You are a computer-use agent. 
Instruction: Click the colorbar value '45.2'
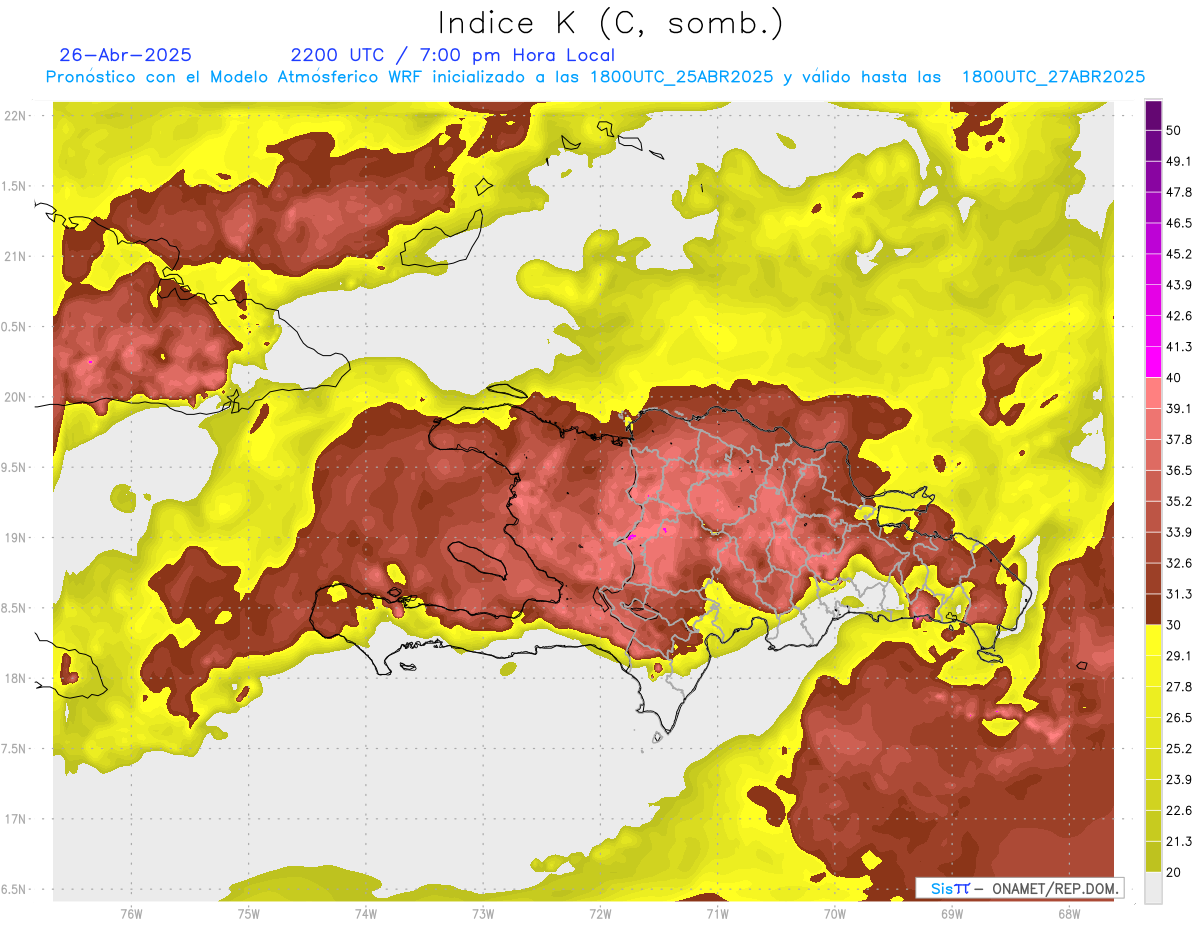pyautogui.click(x=1179, y=254)
